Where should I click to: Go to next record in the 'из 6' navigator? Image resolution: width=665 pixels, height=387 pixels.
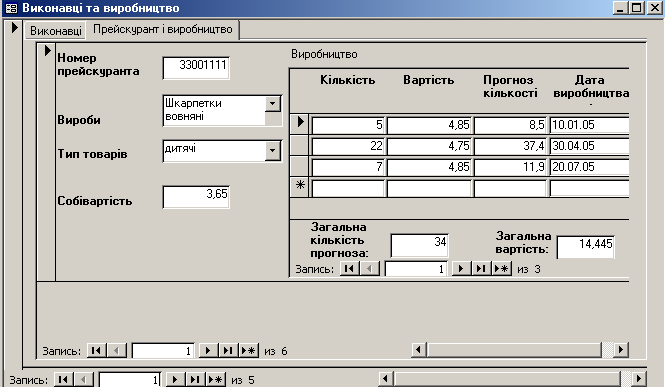click(208, 351)
